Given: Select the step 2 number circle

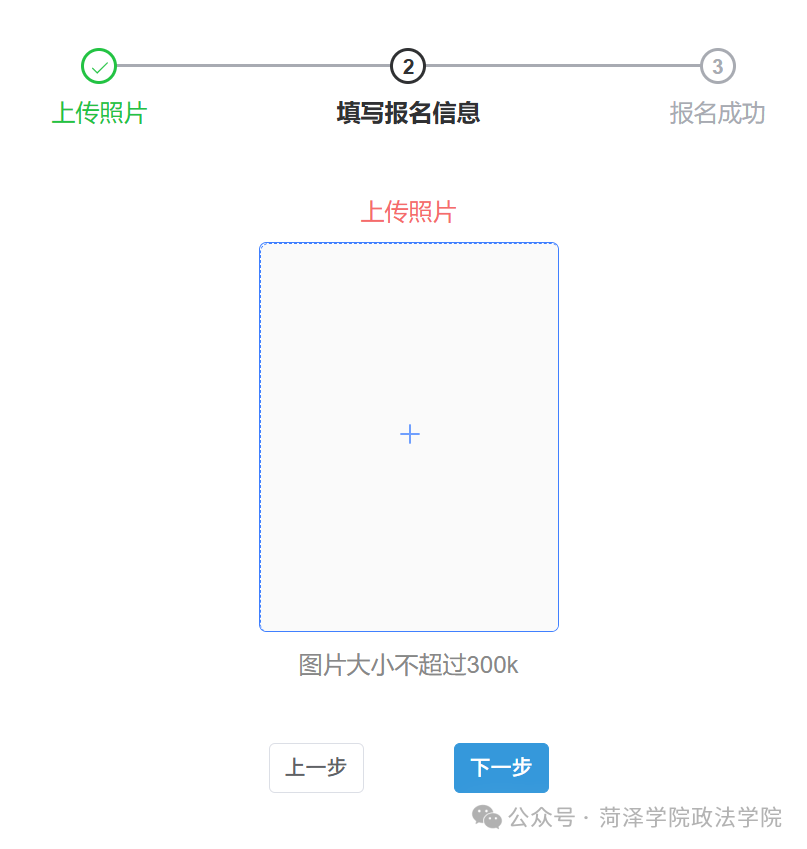Looking at the screenshot, I should 408,66.
